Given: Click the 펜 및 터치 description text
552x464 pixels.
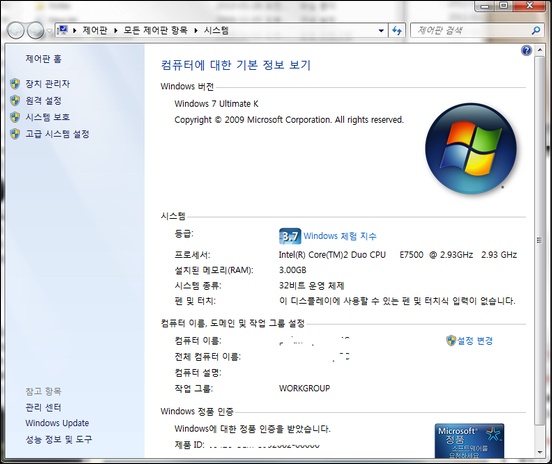Looking at the screenshot, I should [397, 301].
